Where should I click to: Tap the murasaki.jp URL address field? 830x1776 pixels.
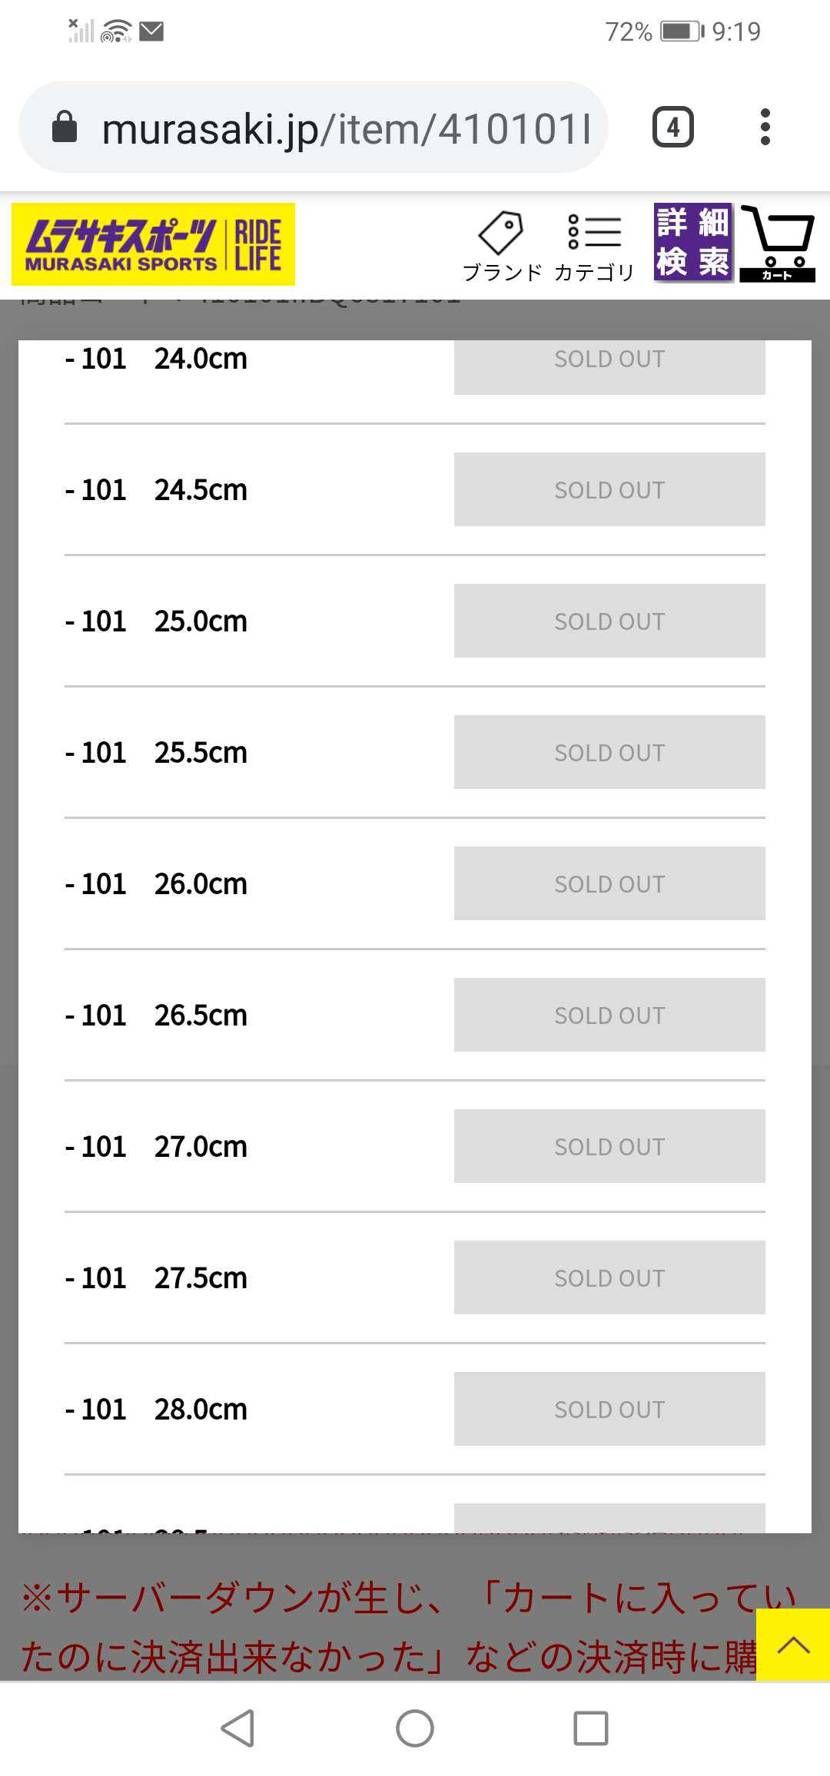pos(345,129)
